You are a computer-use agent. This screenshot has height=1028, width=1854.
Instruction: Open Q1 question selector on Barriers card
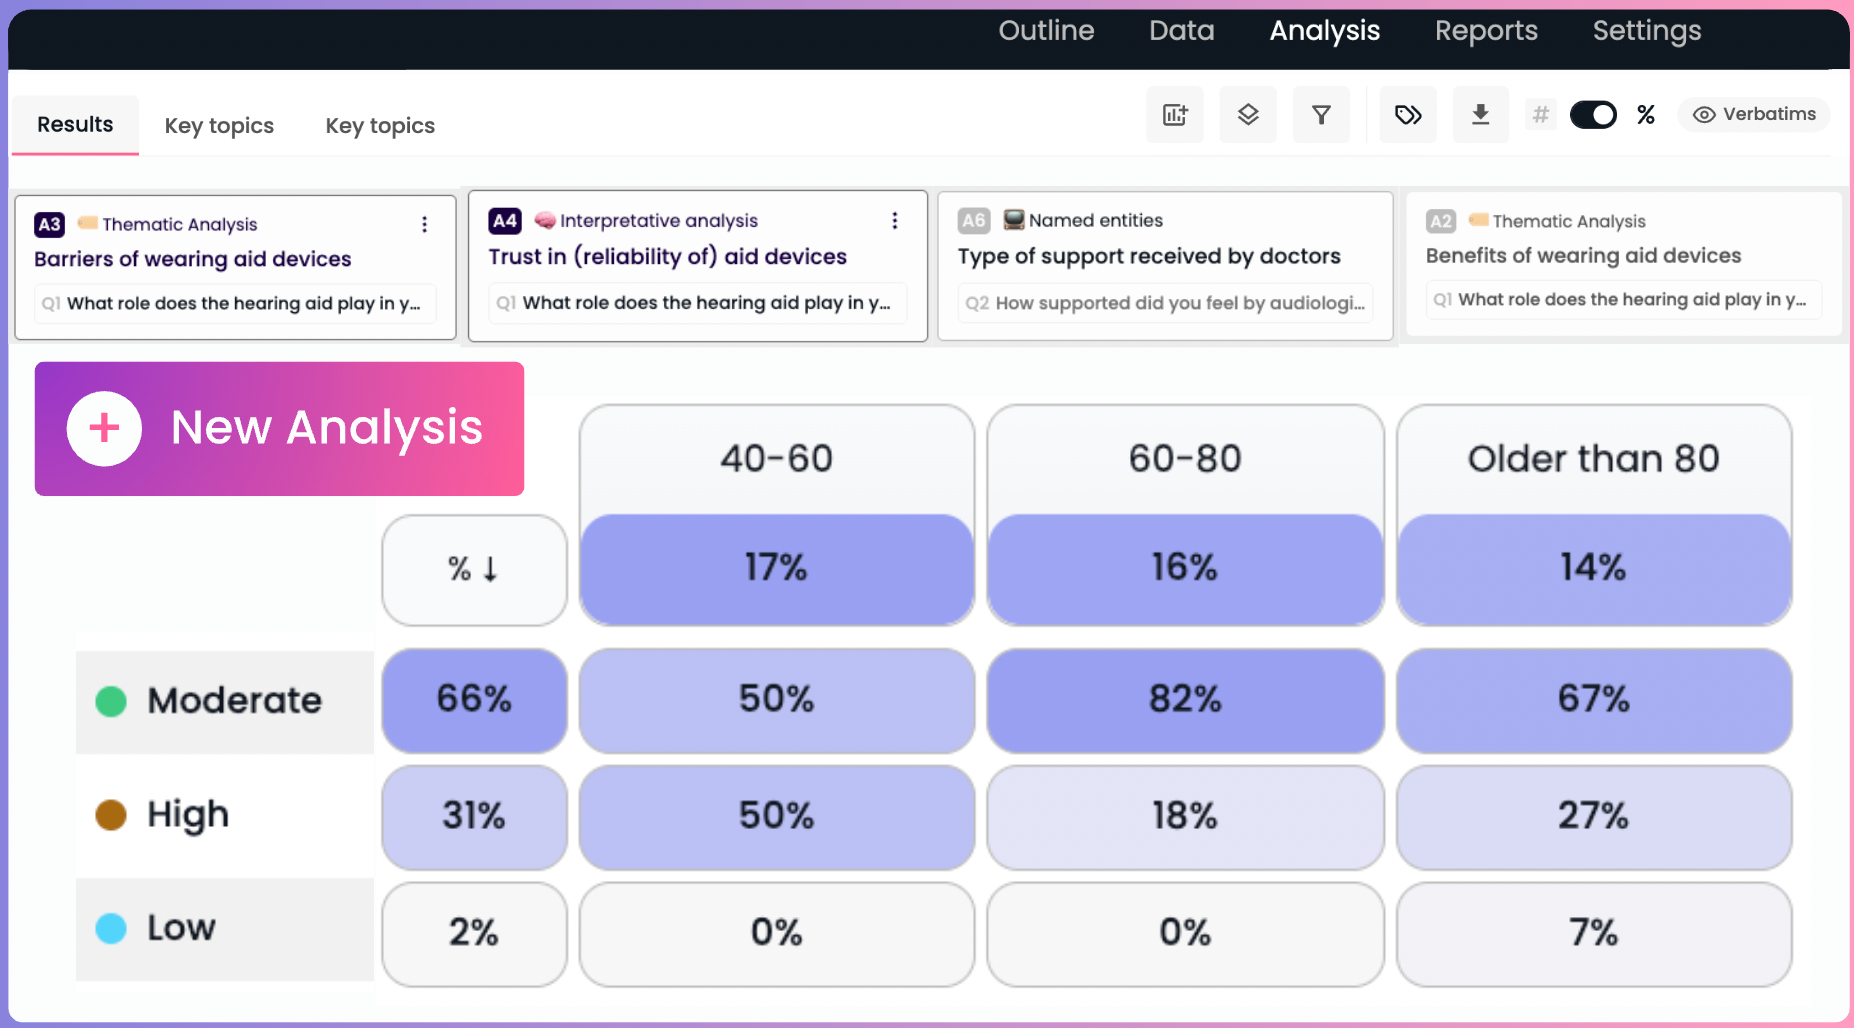pyautogui.click(x=236, y=303)
